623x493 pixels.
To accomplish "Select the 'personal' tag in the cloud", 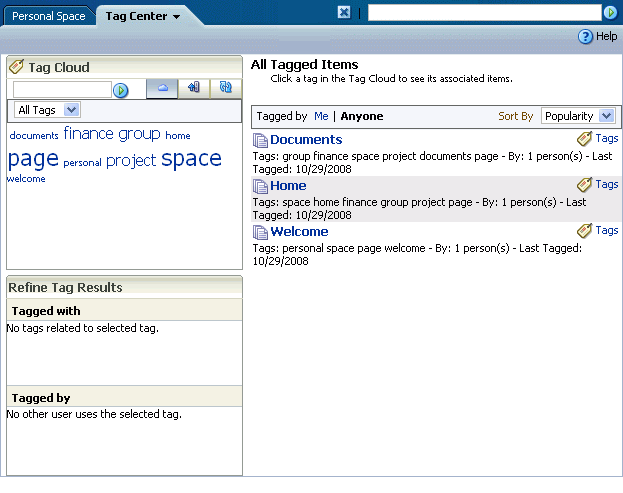I will click(x=82, y=163).
